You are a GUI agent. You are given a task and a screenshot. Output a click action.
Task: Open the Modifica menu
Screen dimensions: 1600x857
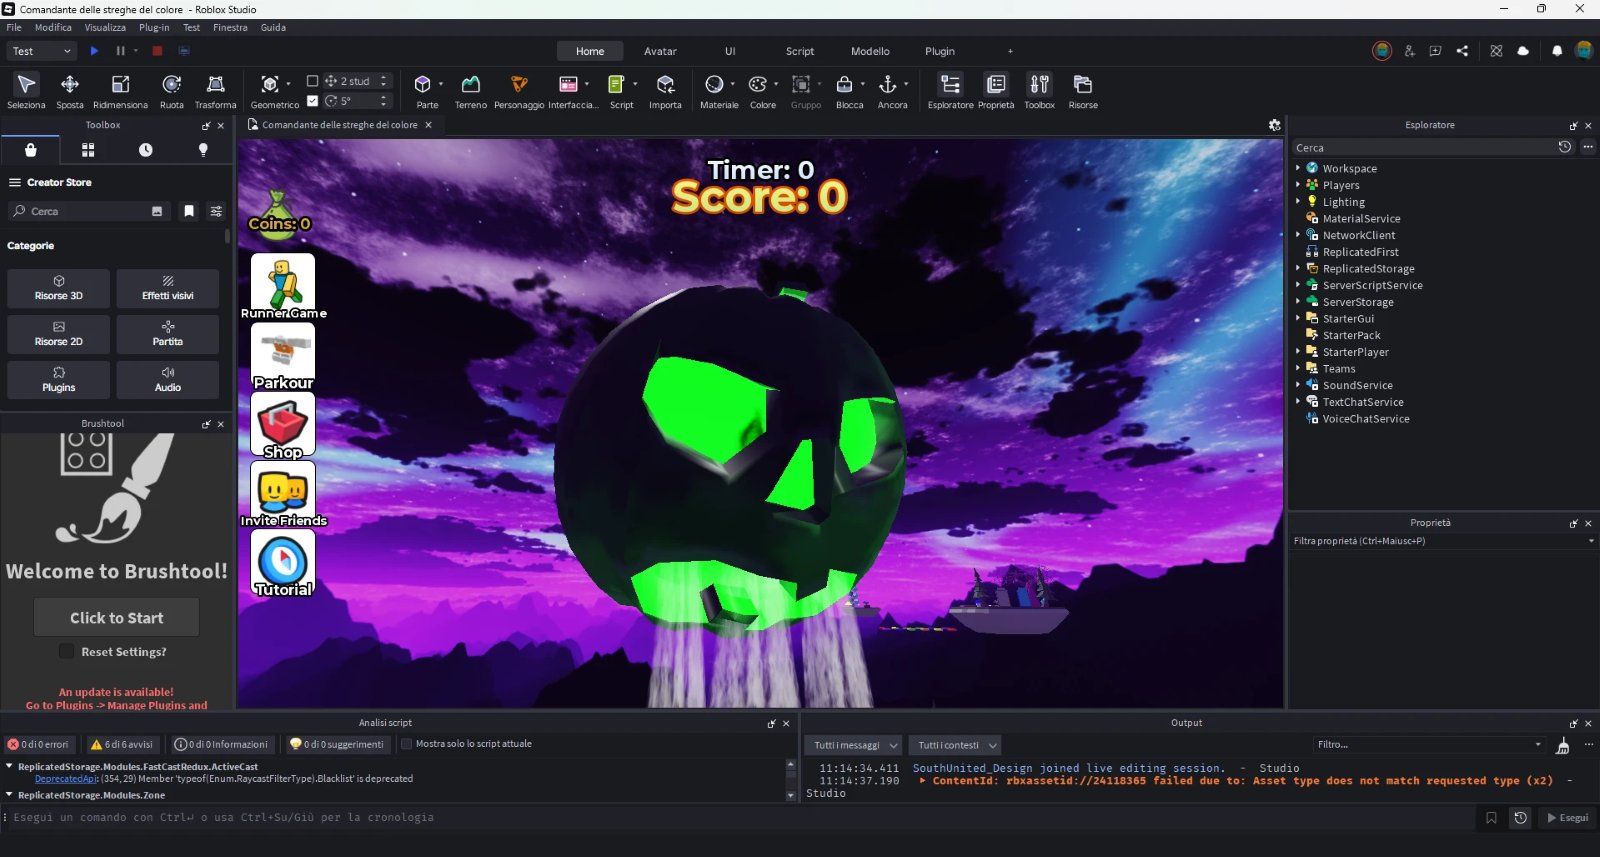tap(53, 28)
